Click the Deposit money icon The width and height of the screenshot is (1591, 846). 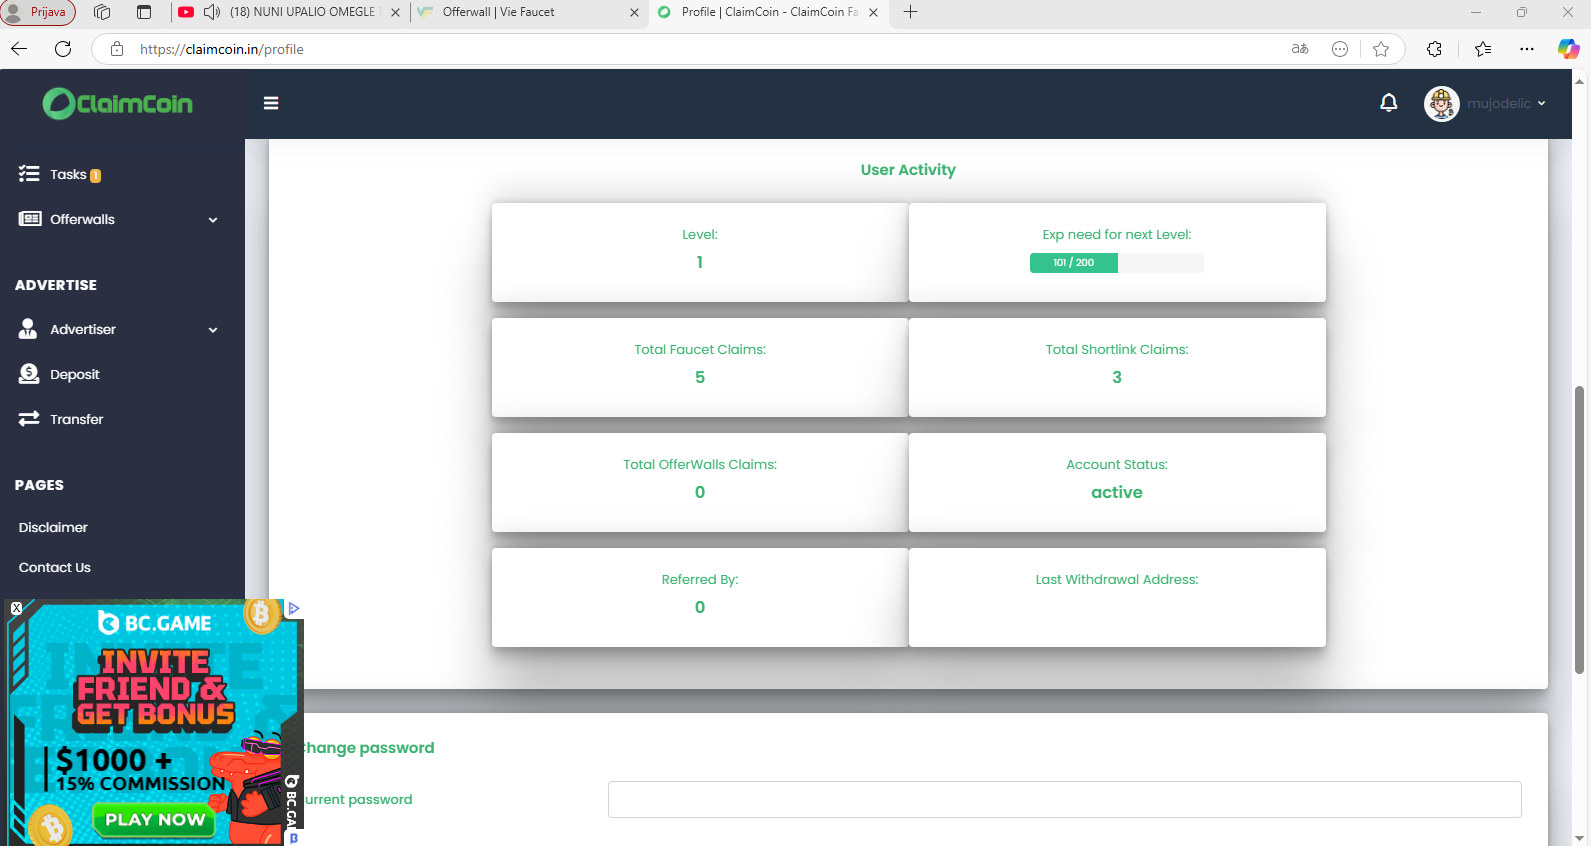point(29,373)
